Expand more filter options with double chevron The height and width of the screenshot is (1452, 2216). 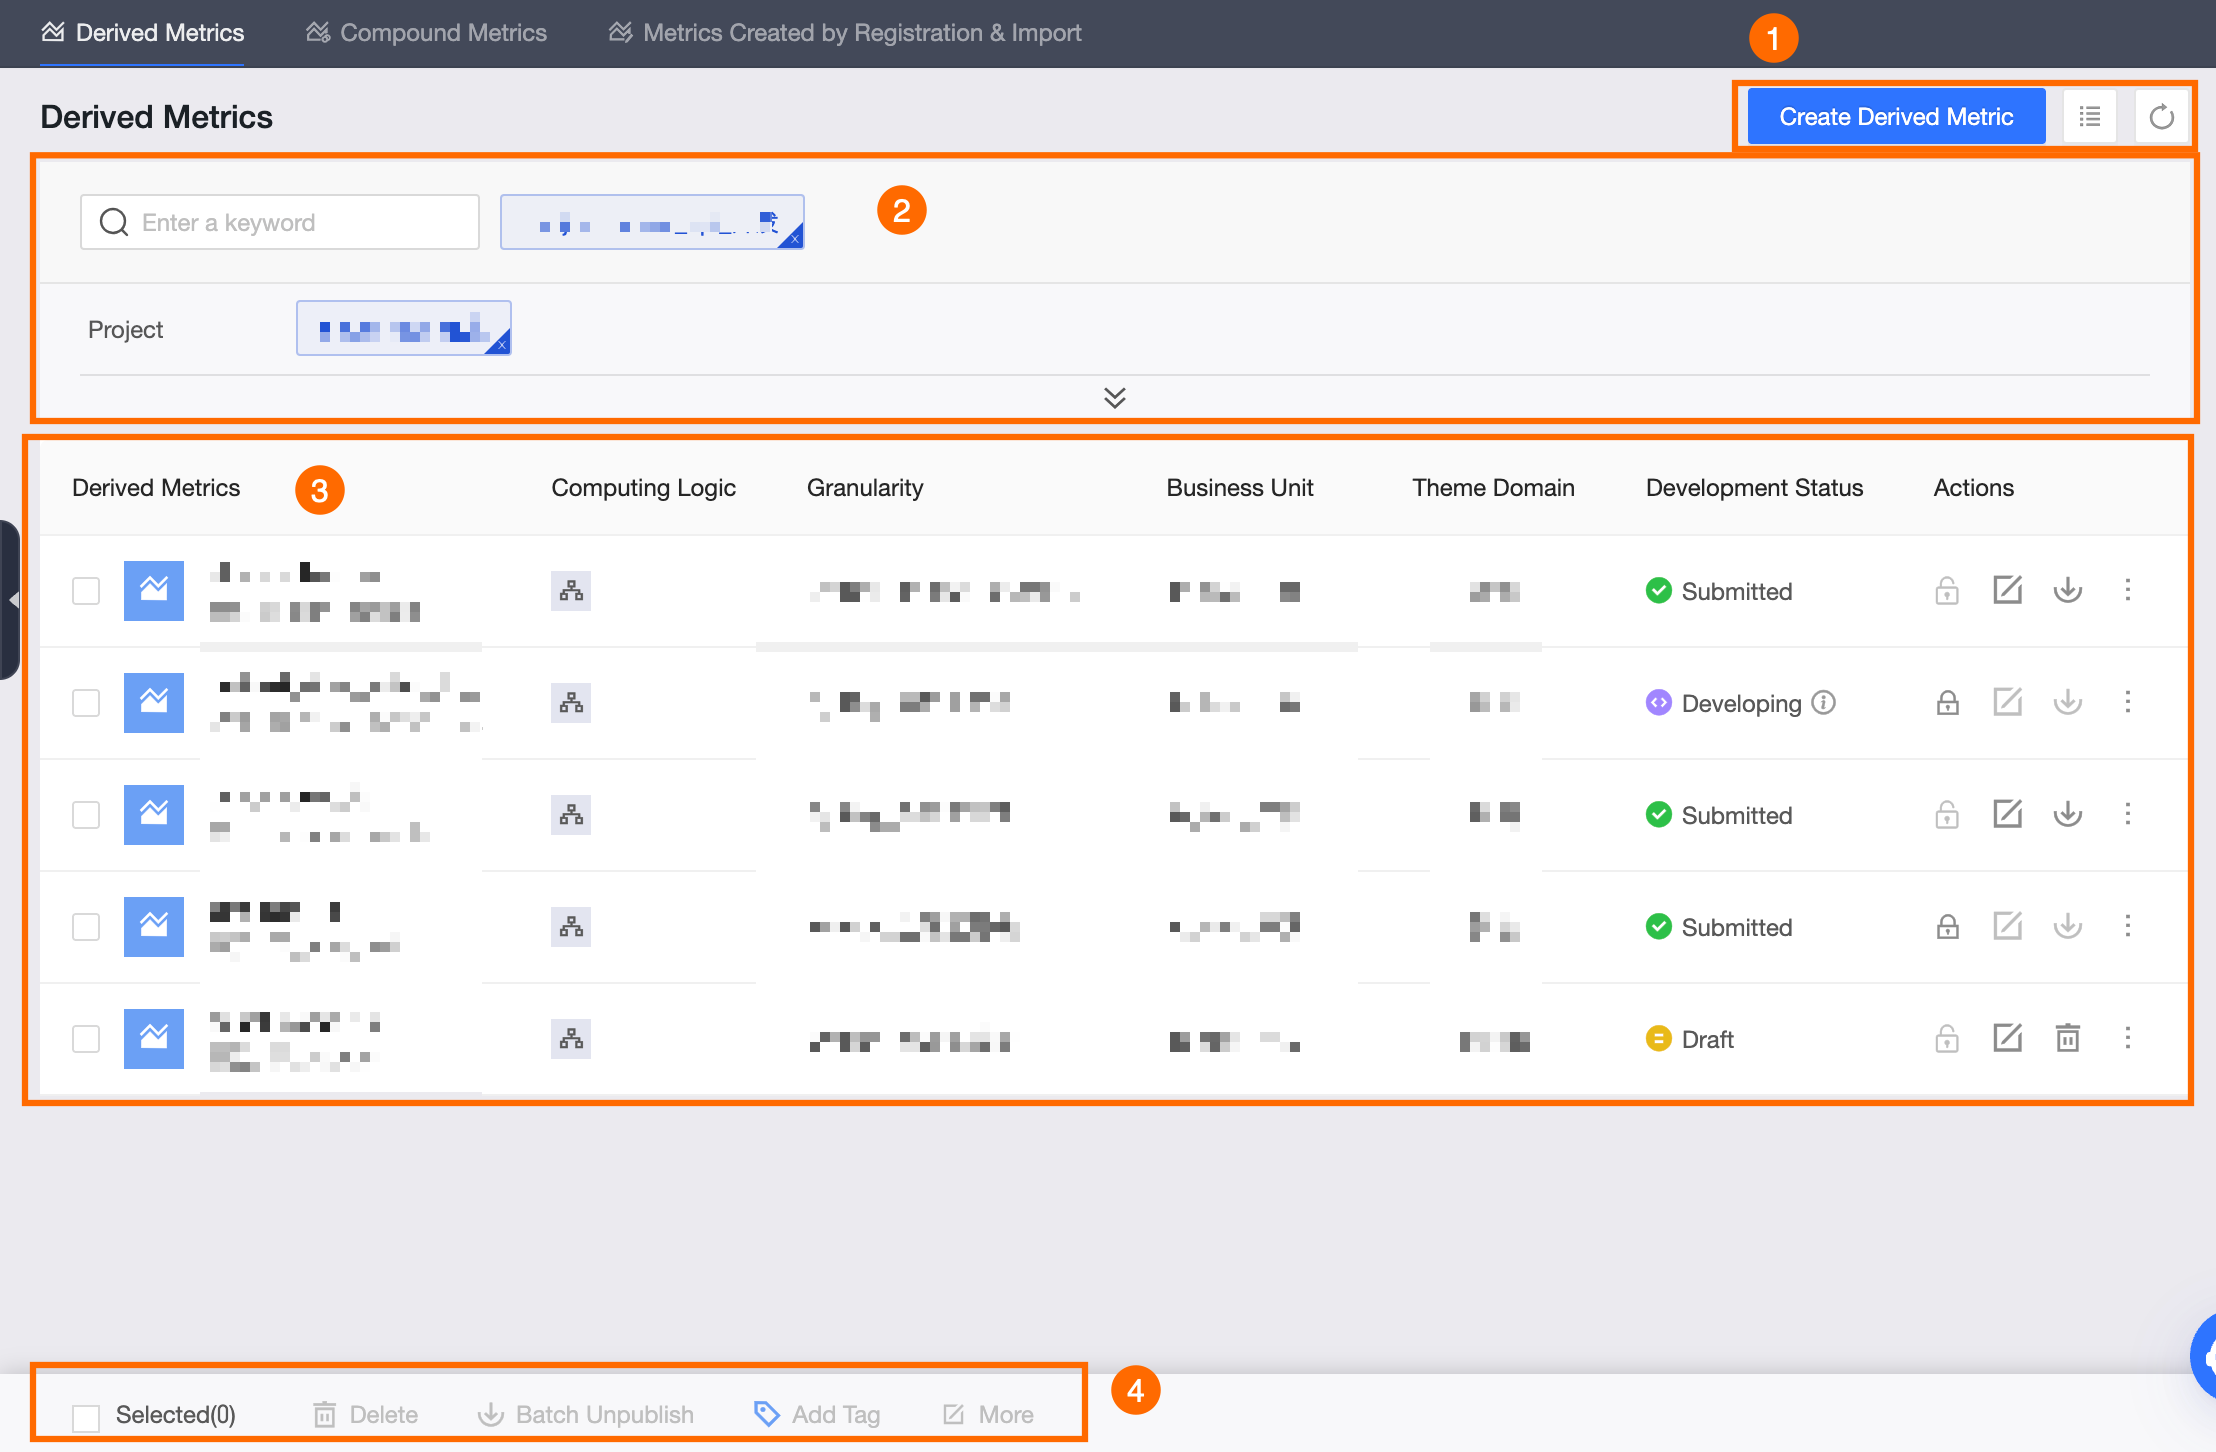1115,398
